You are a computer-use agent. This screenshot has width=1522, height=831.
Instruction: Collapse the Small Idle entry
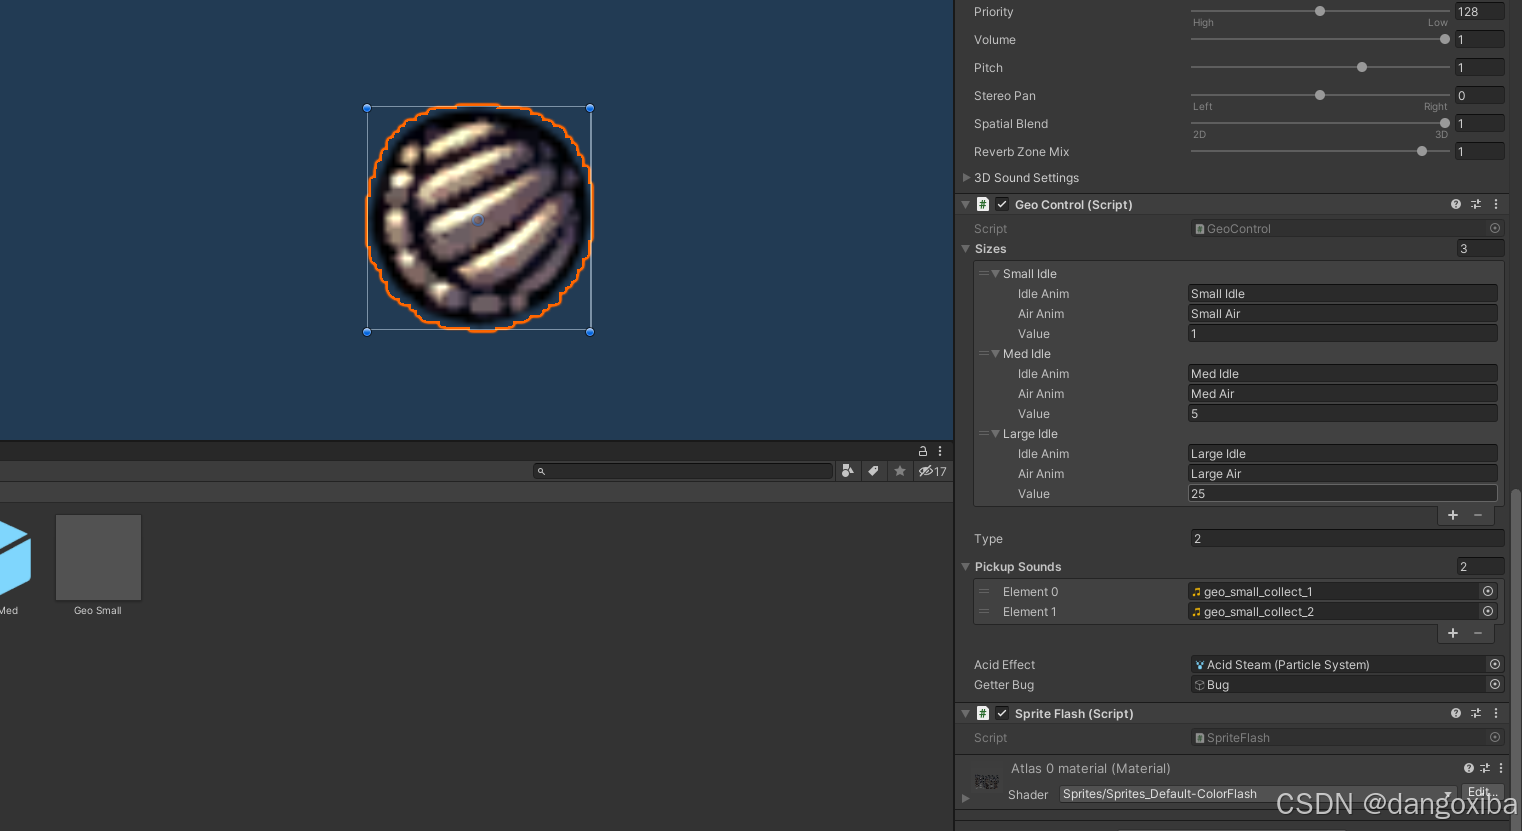995,273
